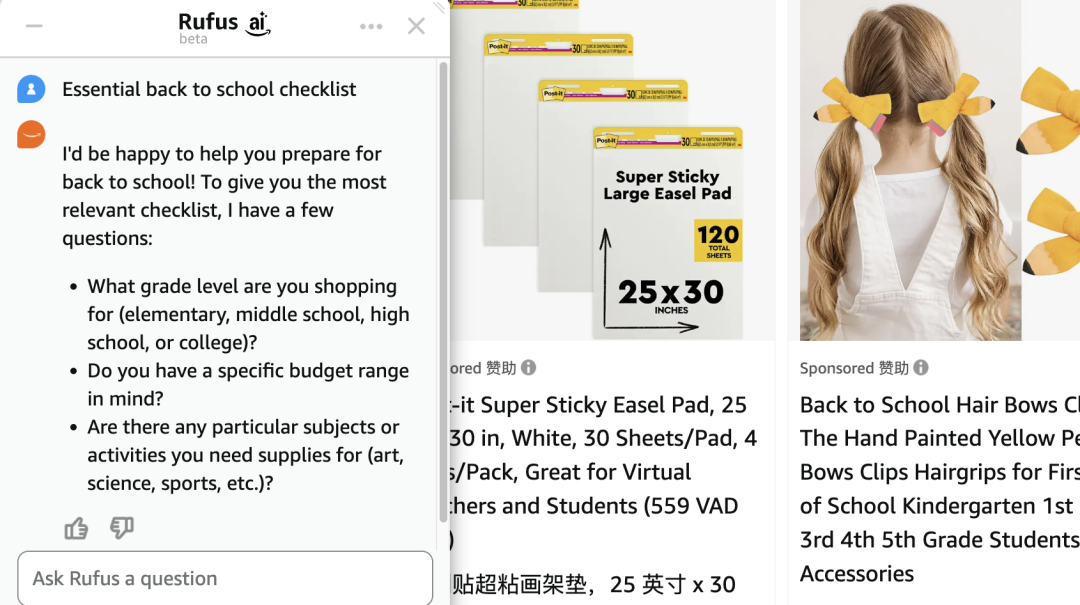Open the pencil hair bows product image
Viewport: 1080px width, 605px height.
tap(939, 170)
